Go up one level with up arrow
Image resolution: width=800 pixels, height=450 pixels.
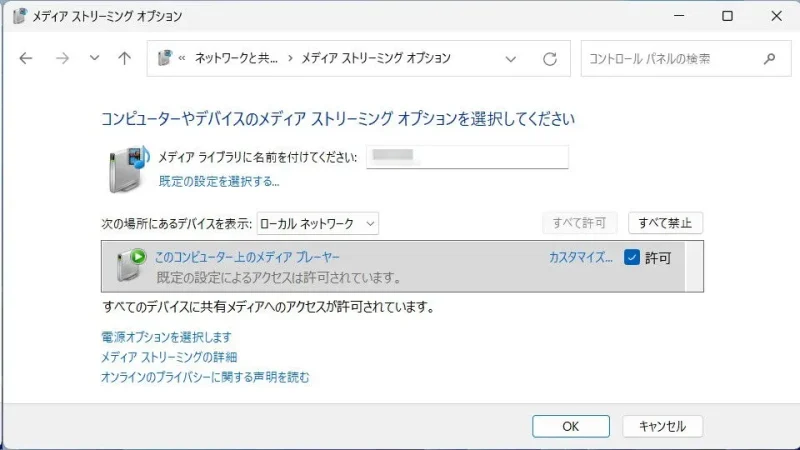tap(124, 58)
